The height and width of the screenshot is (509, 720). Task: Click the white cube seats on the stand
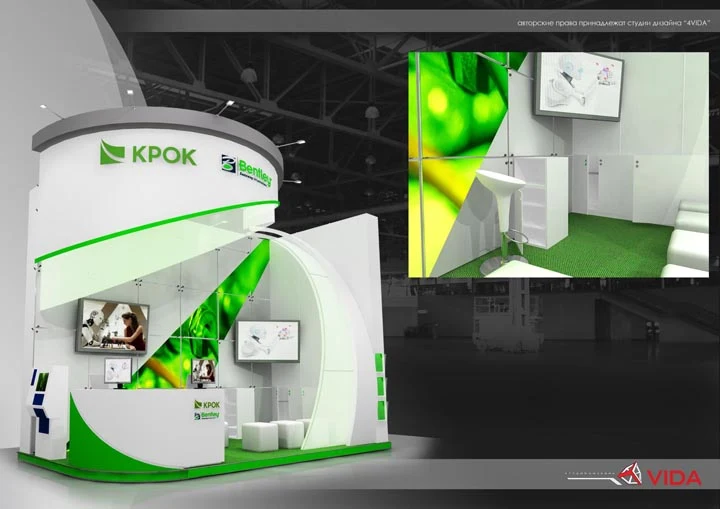coord(276,434)
